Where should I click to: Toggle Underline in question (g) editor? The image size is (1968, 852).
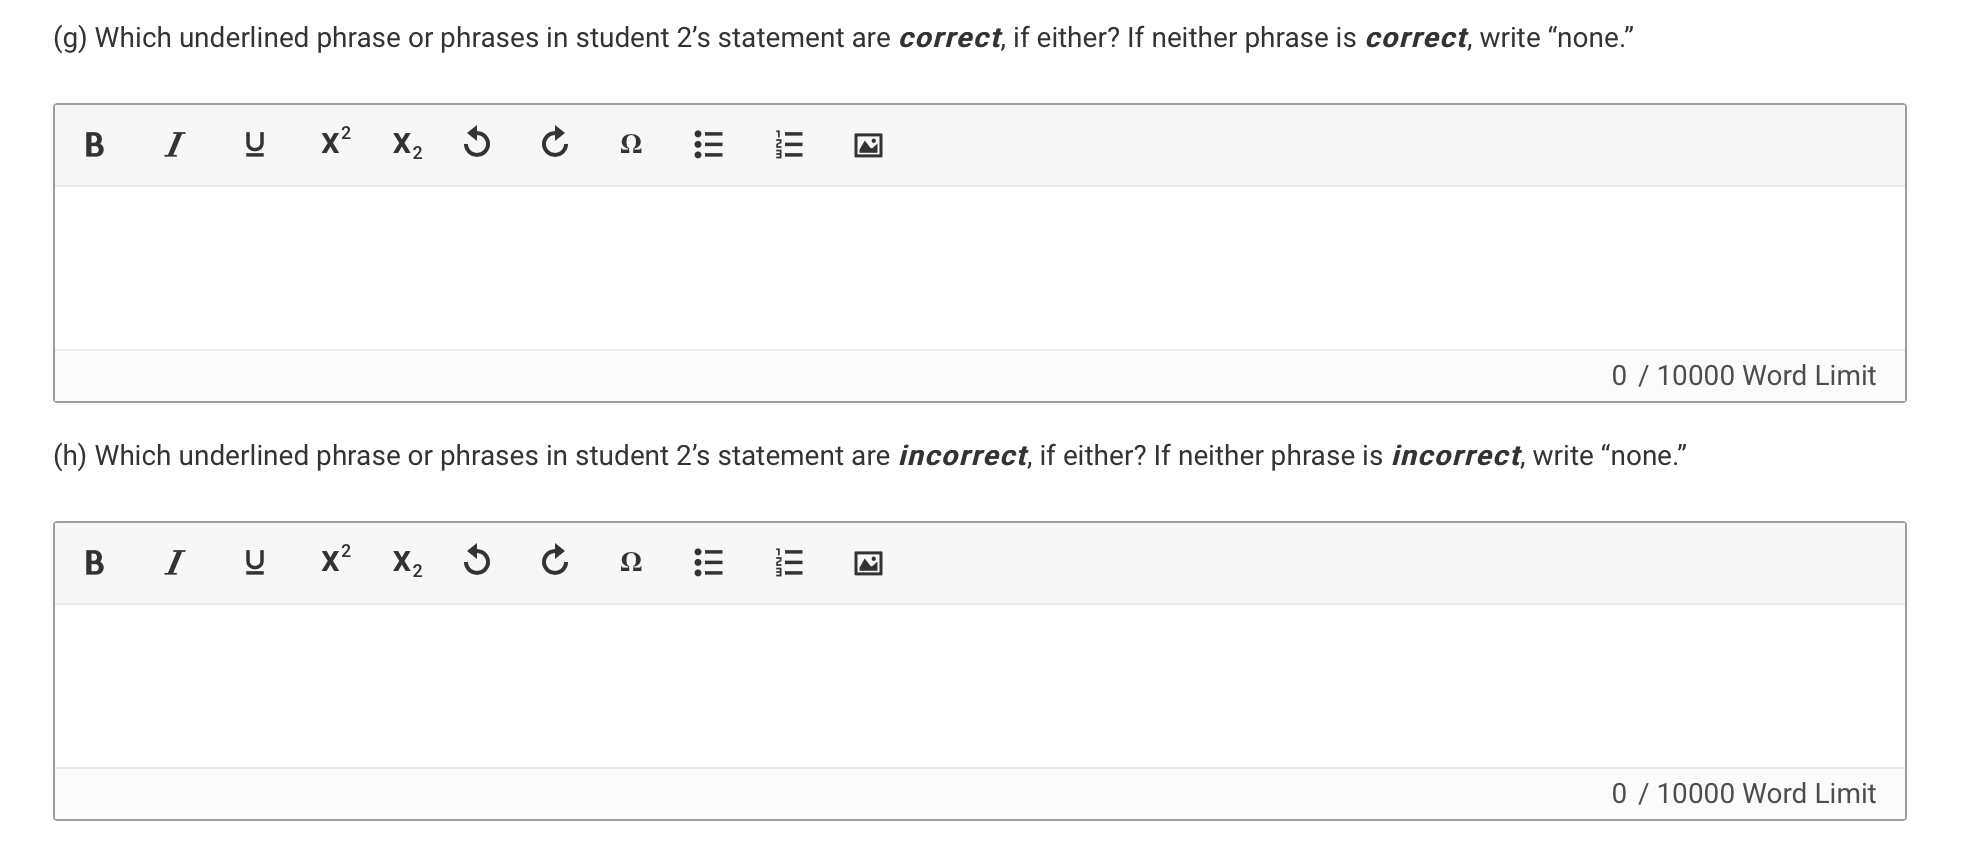coord(254,145)
